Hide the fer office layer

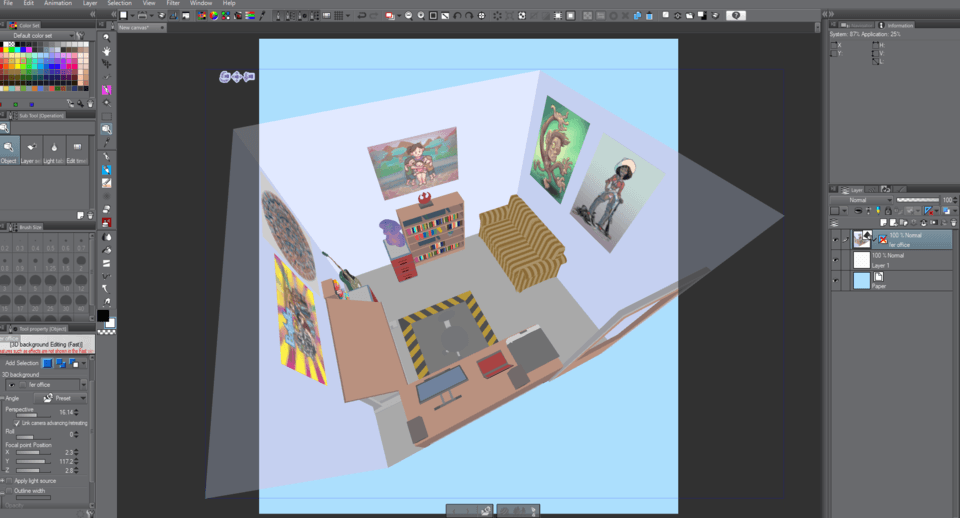(836, 239)
